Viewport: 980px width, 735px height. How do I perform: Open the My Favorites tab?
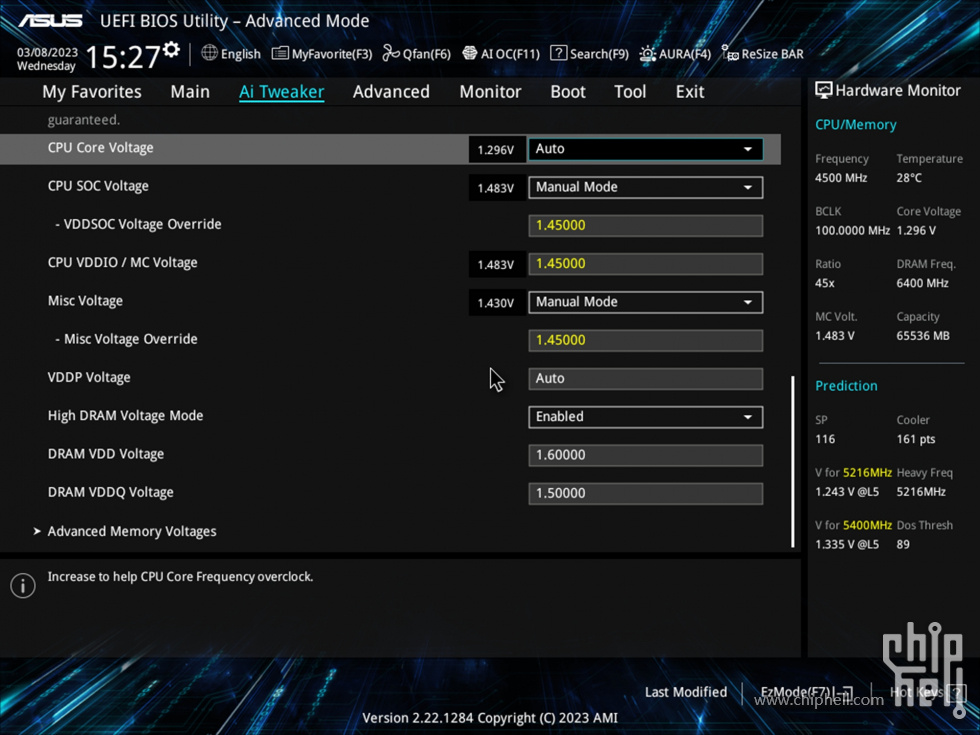click(x=92, y=92)
